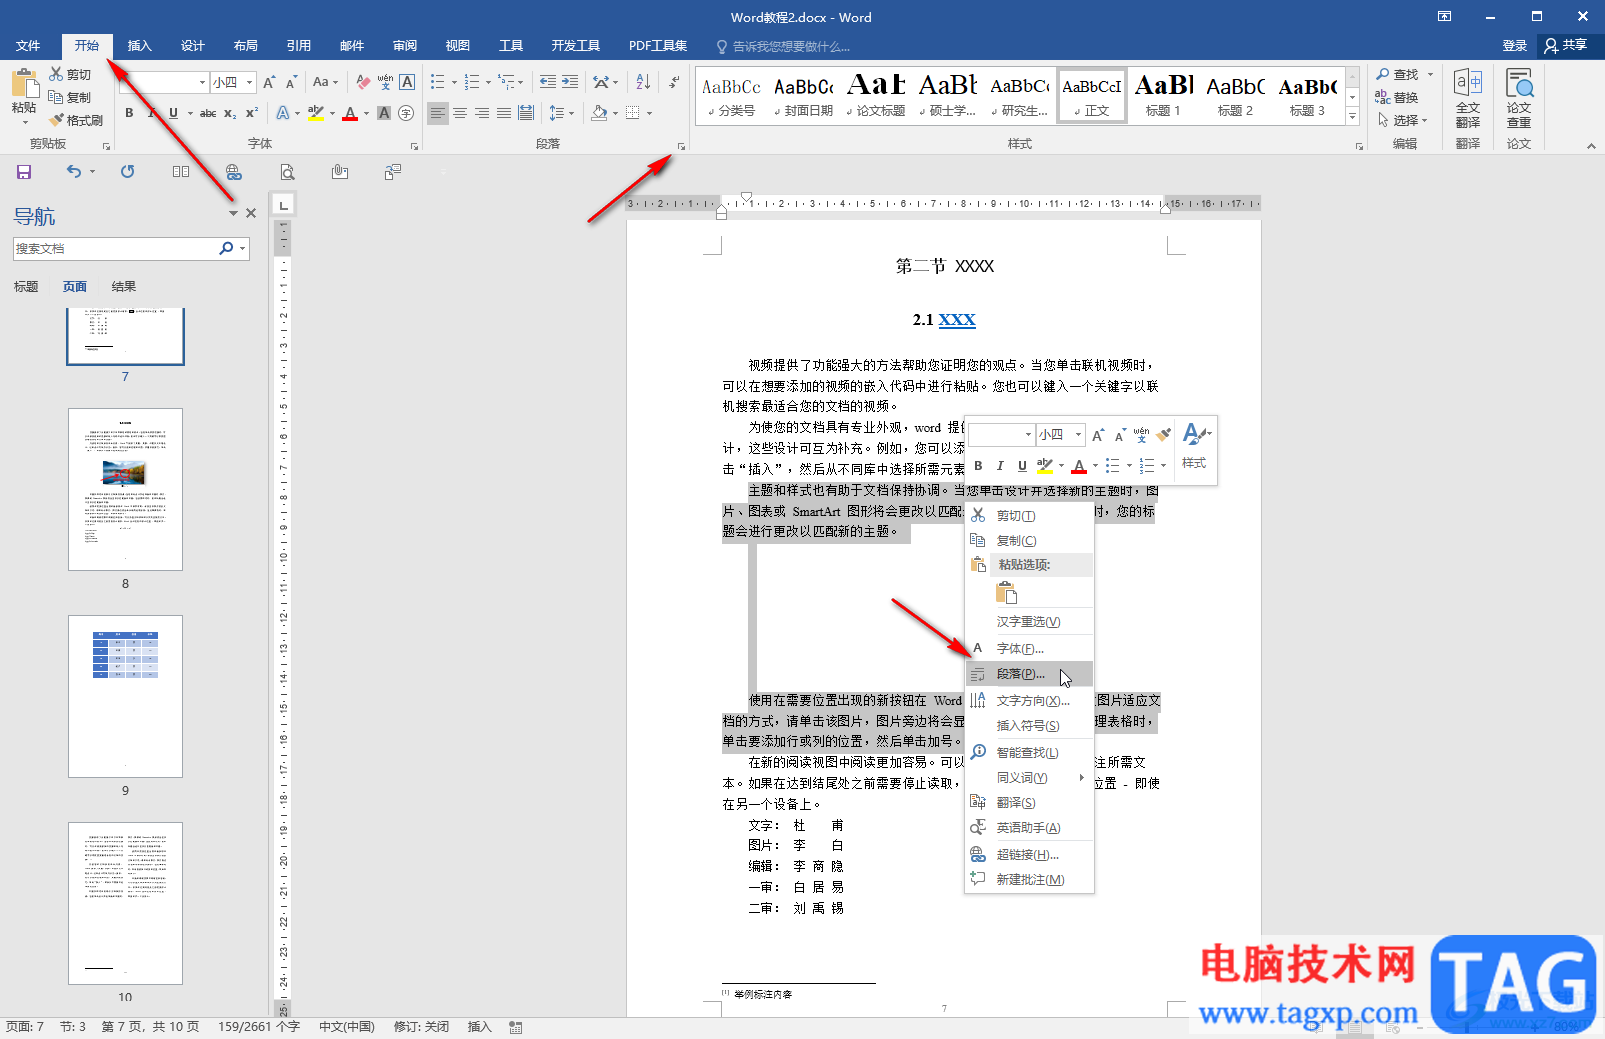Expand the borders dropdown in paragraph group

coord(649,113)
